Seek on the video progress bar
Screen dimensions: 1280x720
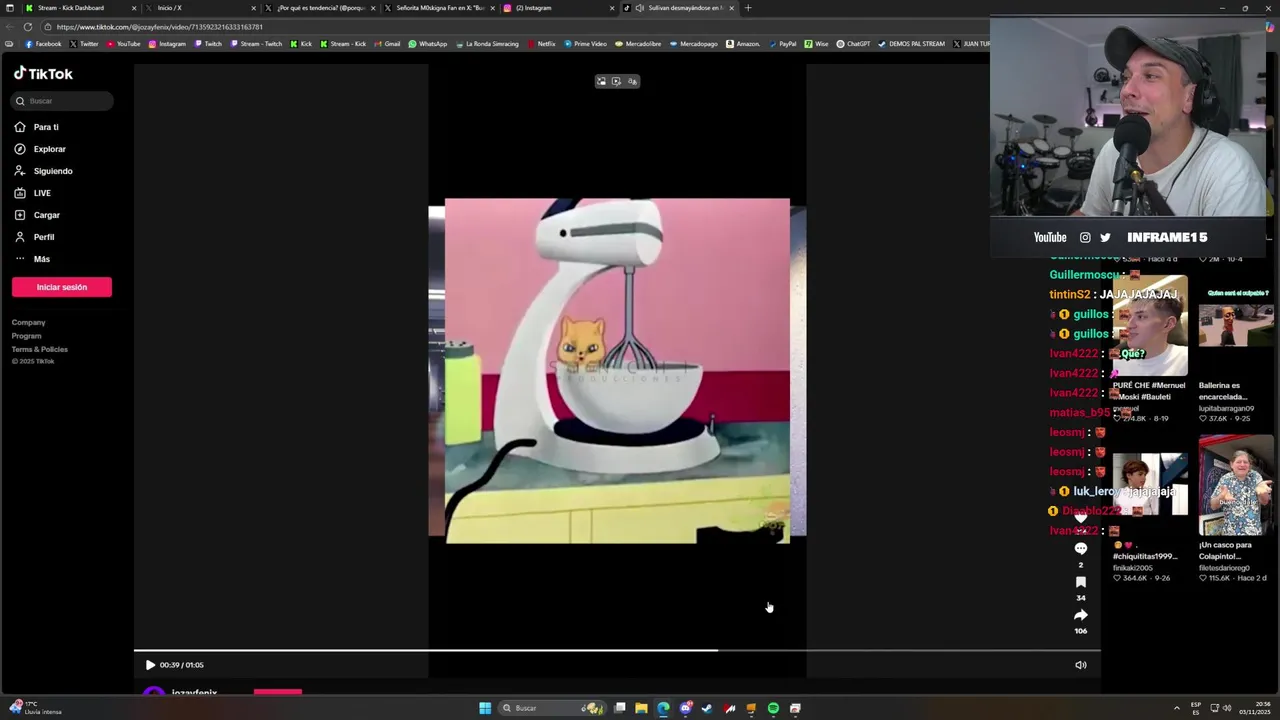coord(617,650)
